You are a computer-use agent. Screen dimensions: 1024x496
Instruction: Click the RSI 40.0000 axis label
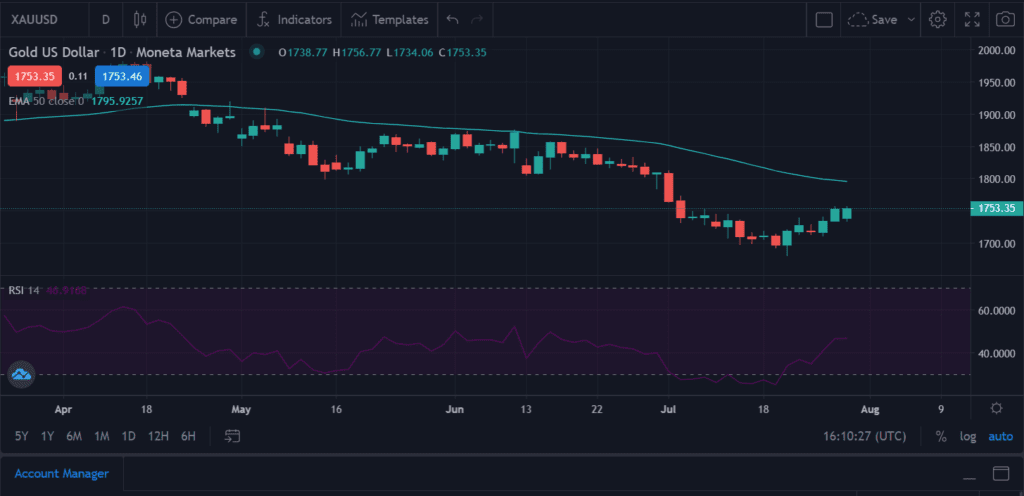[x=997, y=354]
